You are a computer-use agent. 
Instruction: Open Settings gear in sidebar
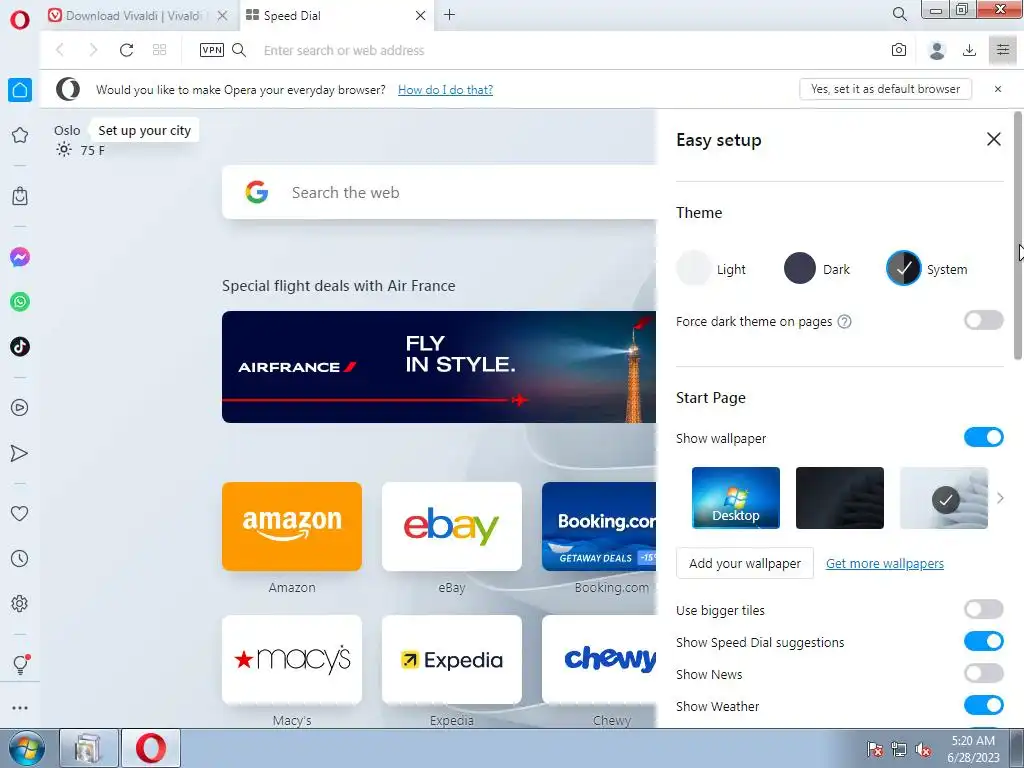tap(20, 603)
